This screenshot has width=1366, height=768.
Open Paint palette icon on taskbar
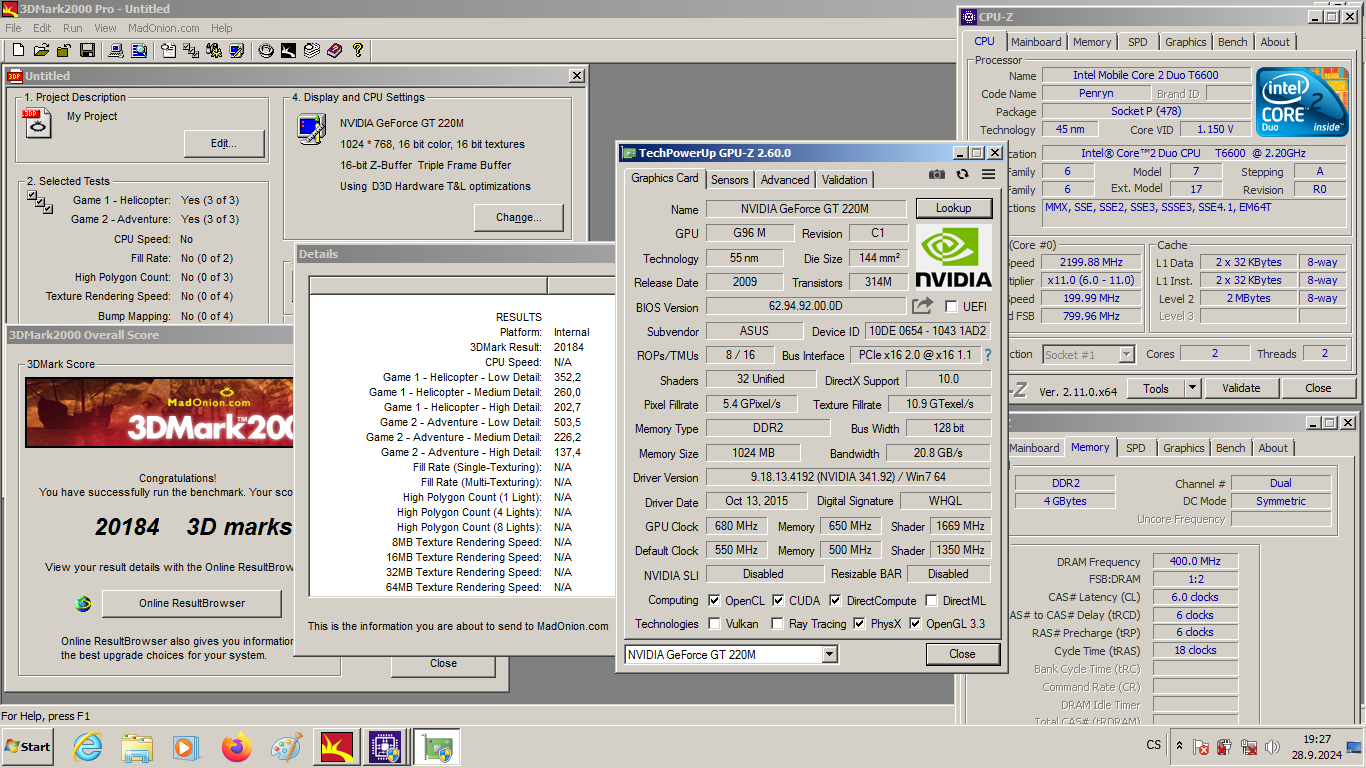pyautogui.click(x=287, y=747)
